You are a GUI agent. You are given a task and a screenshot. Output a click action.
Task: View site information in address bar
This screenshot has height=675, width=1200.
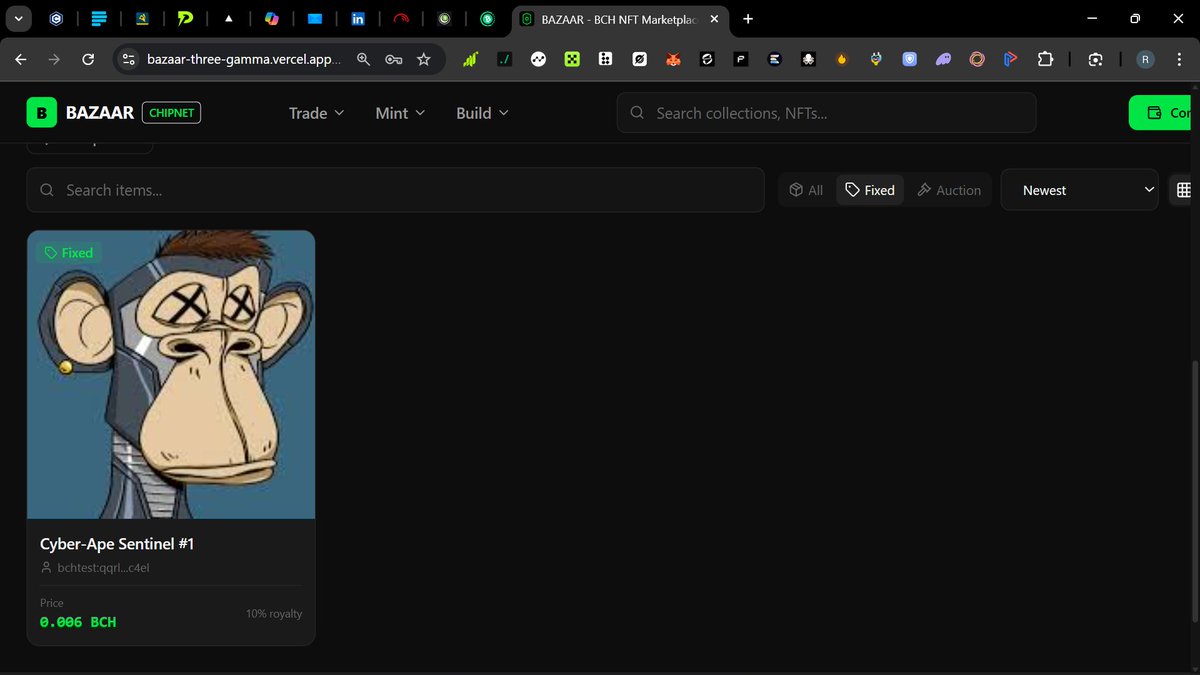pyautogui.click(x=128, y=60)
